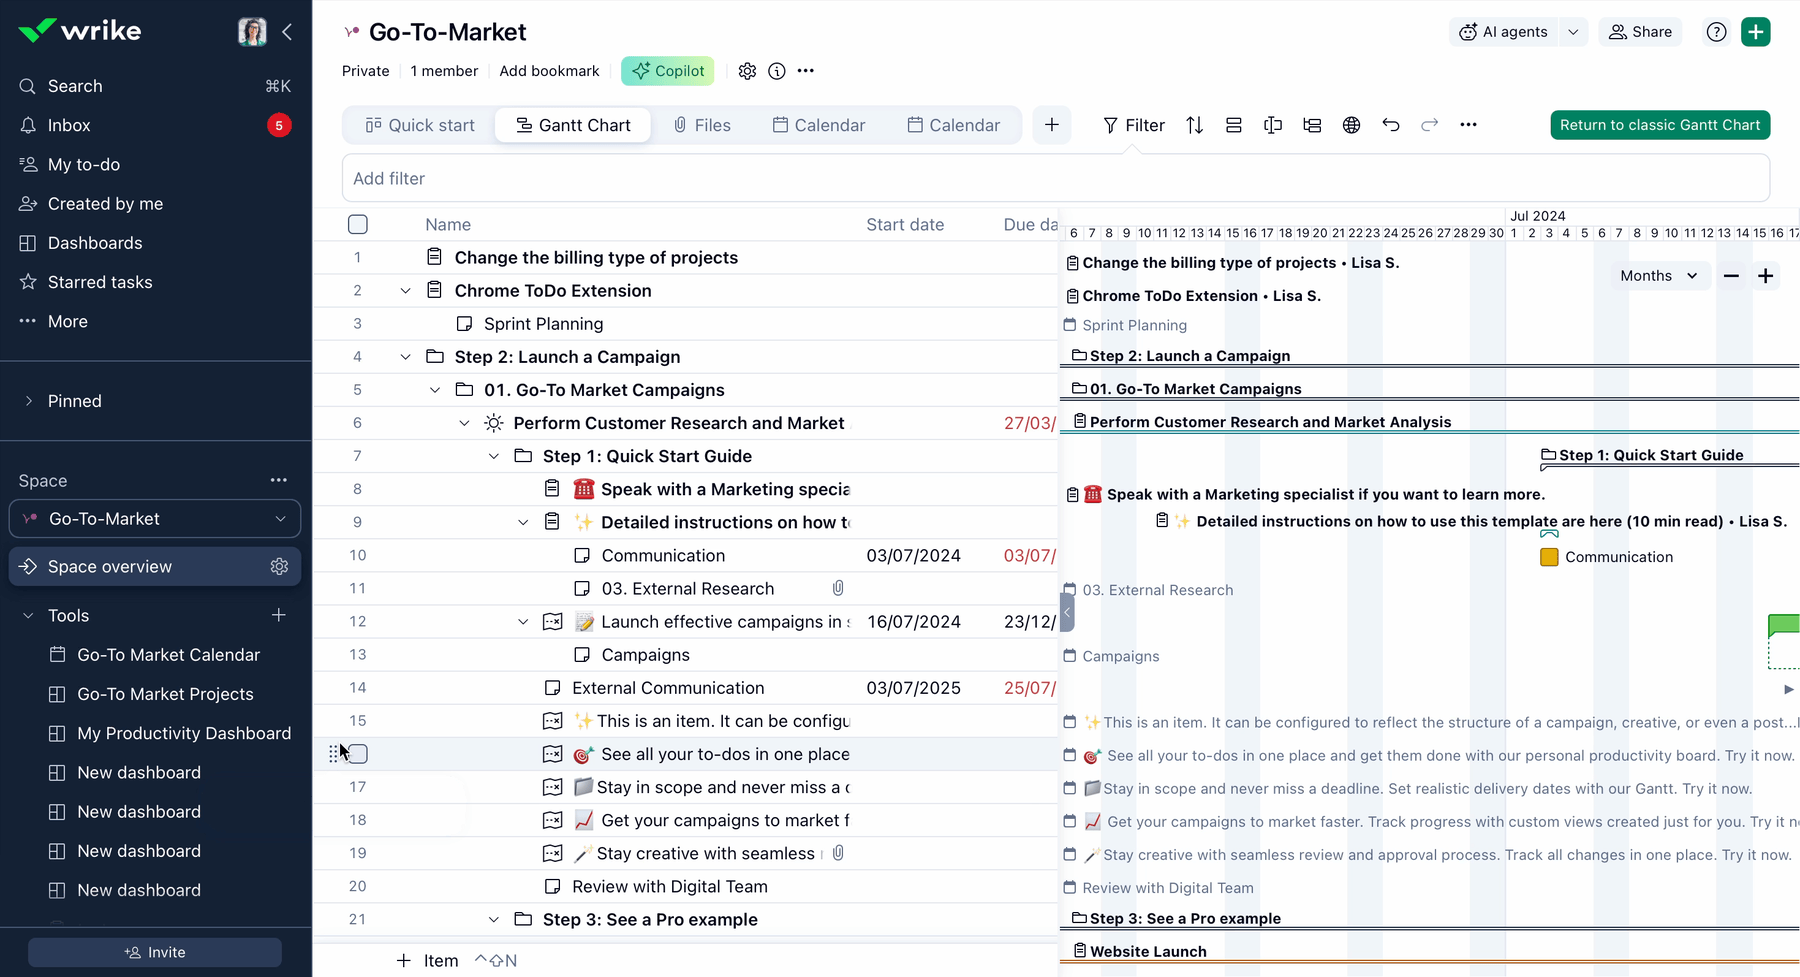Click the globe language icon in the toolbar

[1352, 125]
